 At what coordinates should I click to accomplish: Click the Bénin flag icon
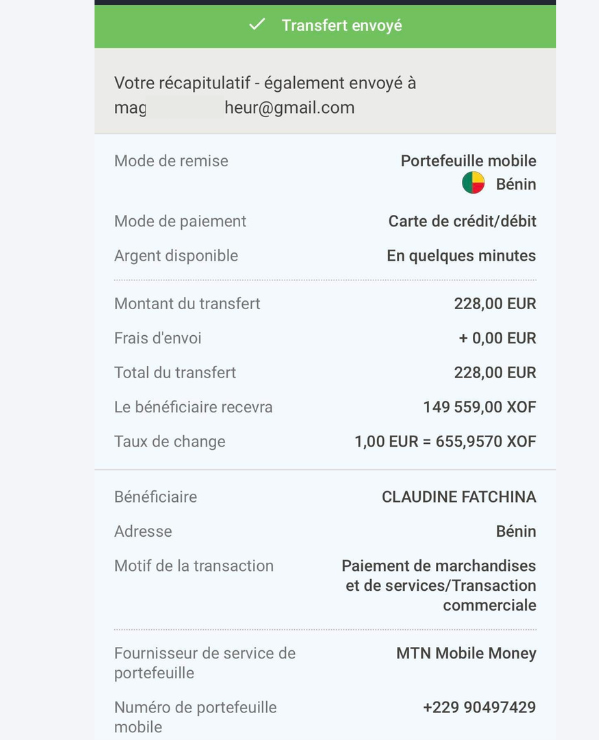(473, 183)
